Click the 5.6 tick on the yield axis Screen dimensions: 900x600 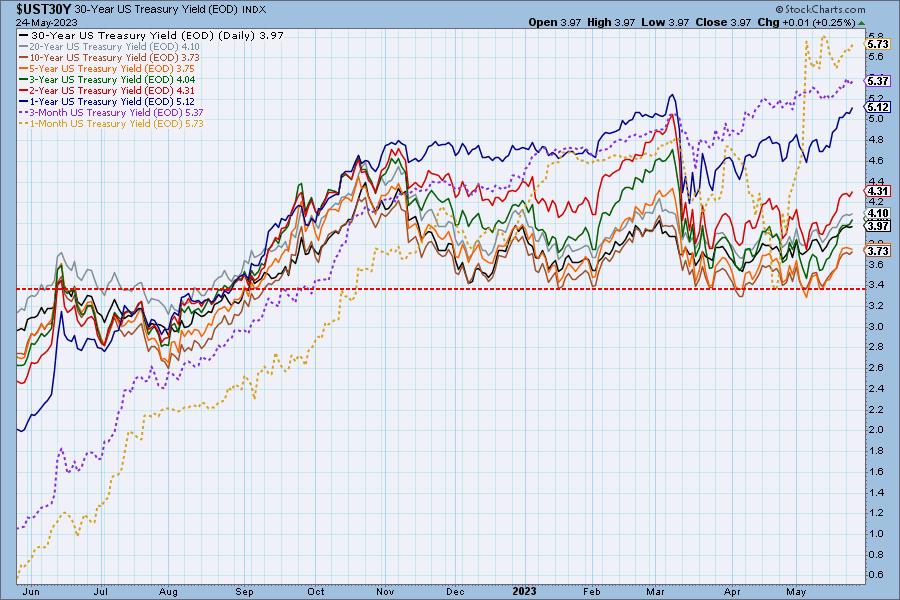click(876, 56)
